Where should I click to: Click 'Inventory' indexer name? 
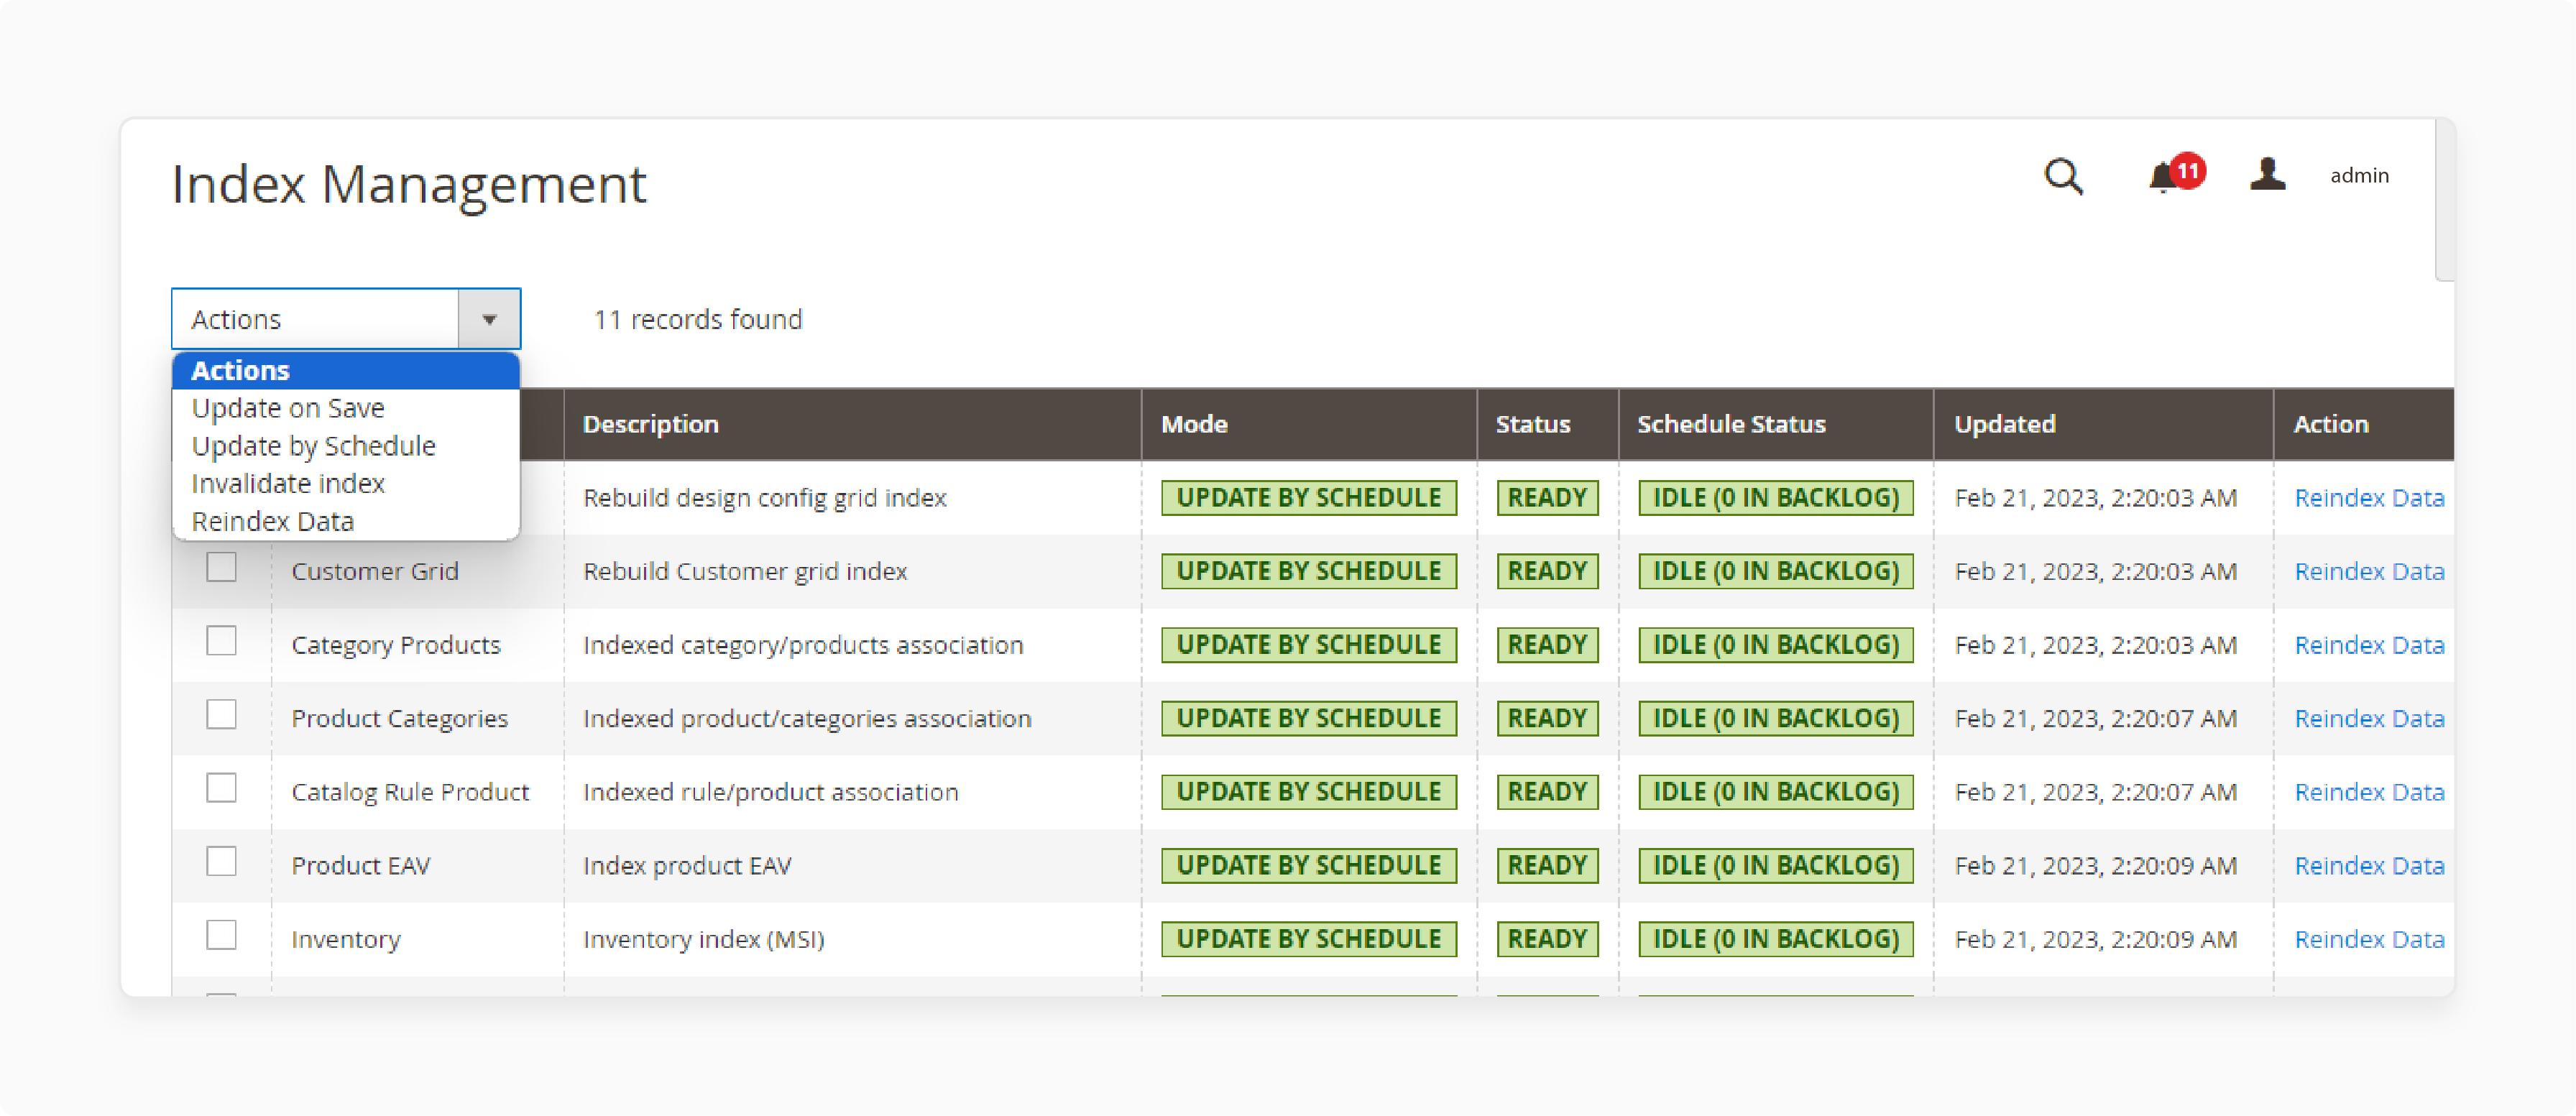[x=346, y=940]
